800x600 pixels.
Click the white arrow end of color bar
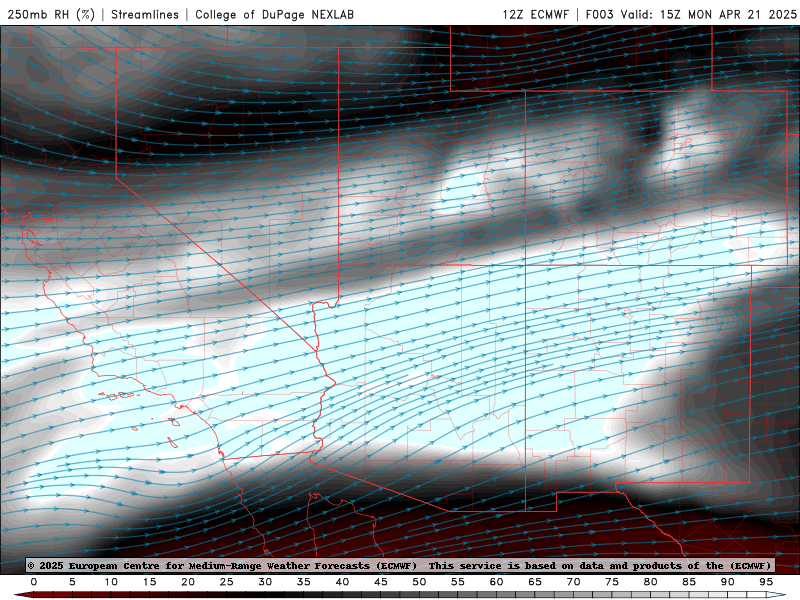tap(777, 595)
